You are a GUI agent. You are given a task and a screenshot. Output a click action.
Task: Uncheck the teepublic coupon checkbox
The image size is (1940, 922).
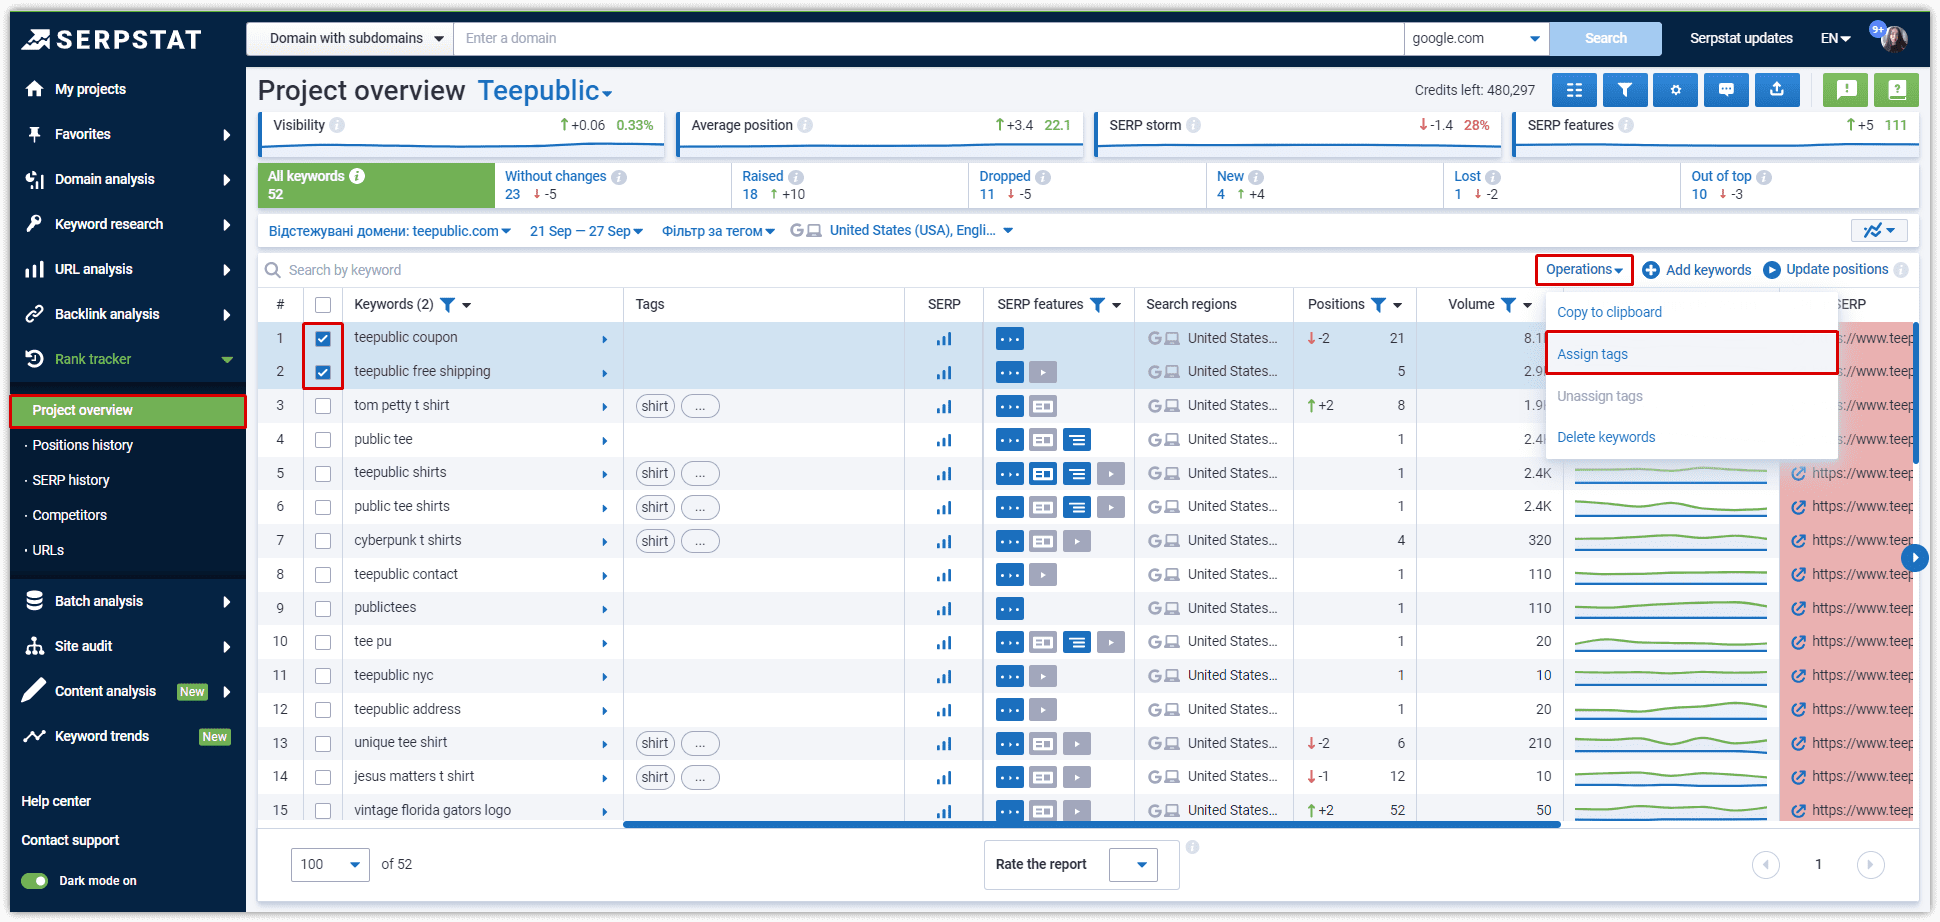pyautogui.click(x=323, y=339)
